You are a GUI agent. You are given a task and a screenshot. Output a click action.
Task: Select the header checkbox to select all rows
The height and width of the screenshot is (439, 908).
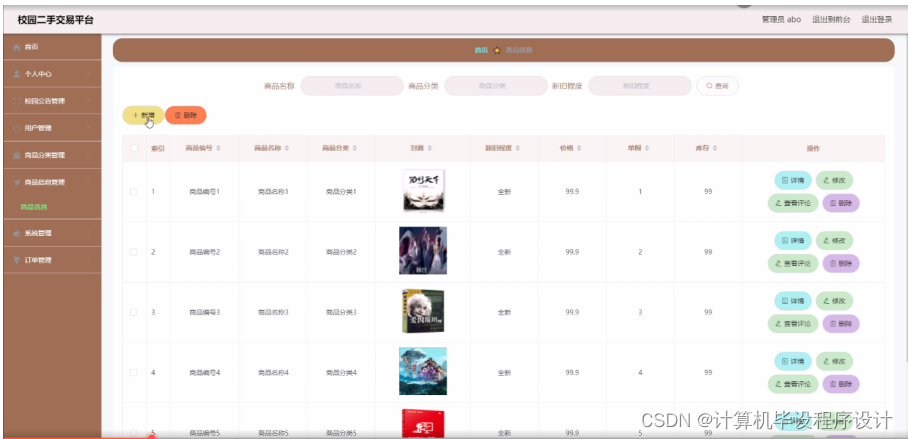pyautogui.click(x=134, y=148)
